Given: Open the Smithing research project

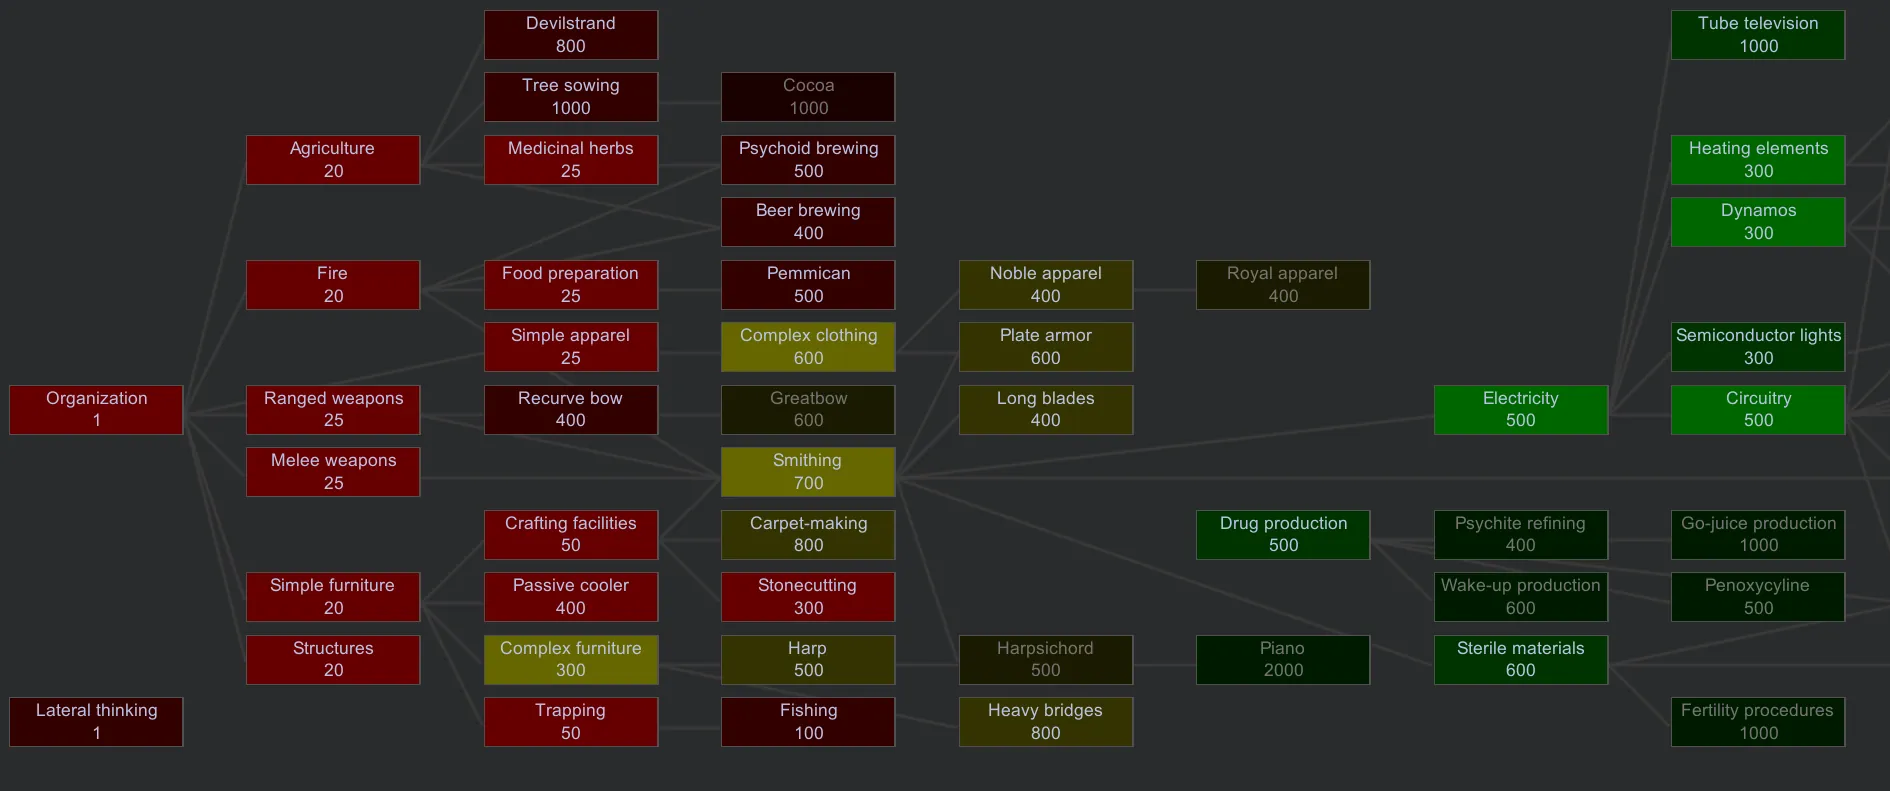Looking at the screenshot, I should pyautogui.click(x=808, y=472).
